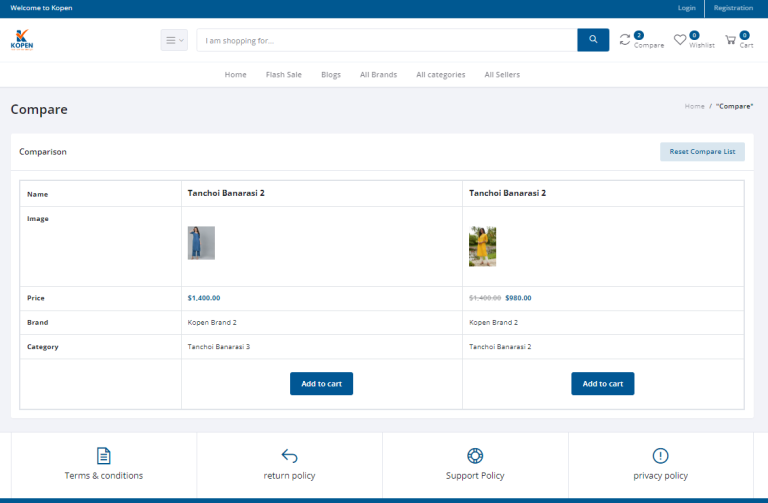
Task: Open the Wishlist heart icon
Action: click(x=680, y=40)
